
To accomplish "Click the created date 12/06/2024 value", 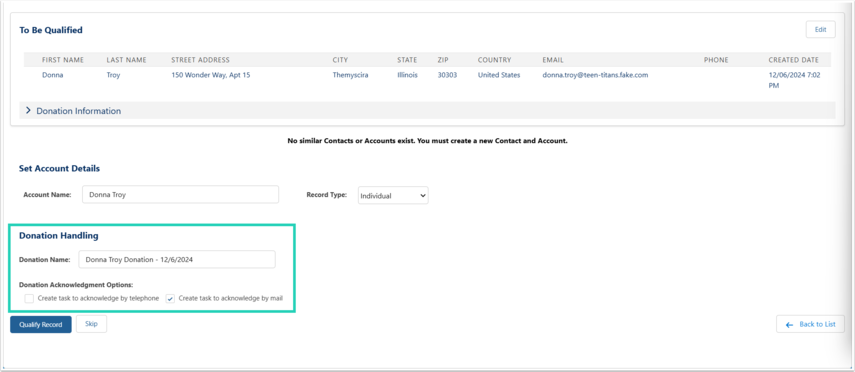I will [x=793, y=80].
